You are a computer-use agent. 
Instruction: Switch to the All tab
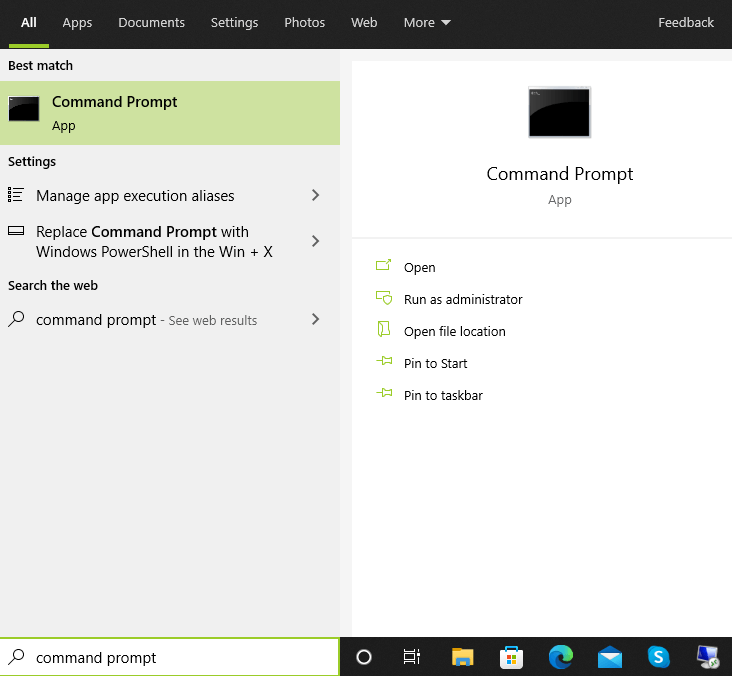28,22
